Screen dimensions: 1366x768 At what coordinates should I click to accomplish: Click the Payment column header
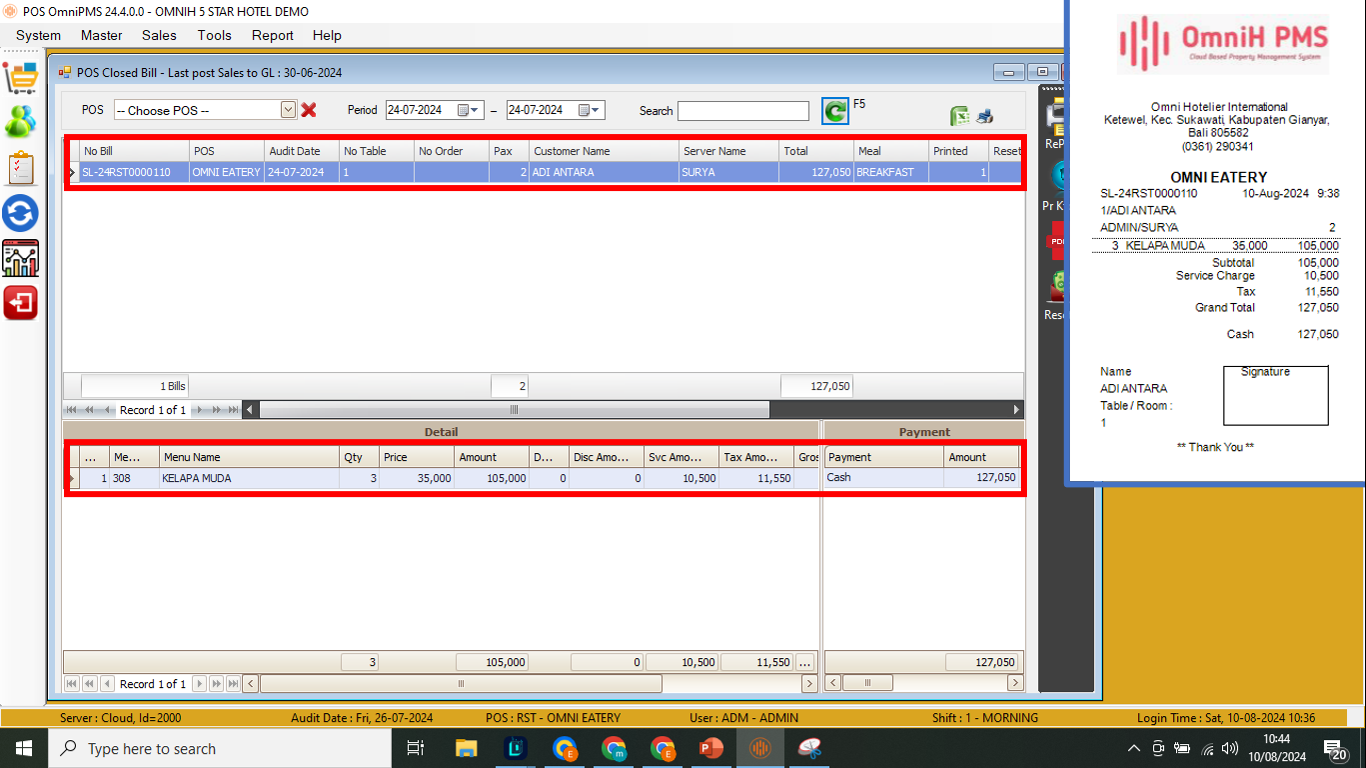coord(884,457)
